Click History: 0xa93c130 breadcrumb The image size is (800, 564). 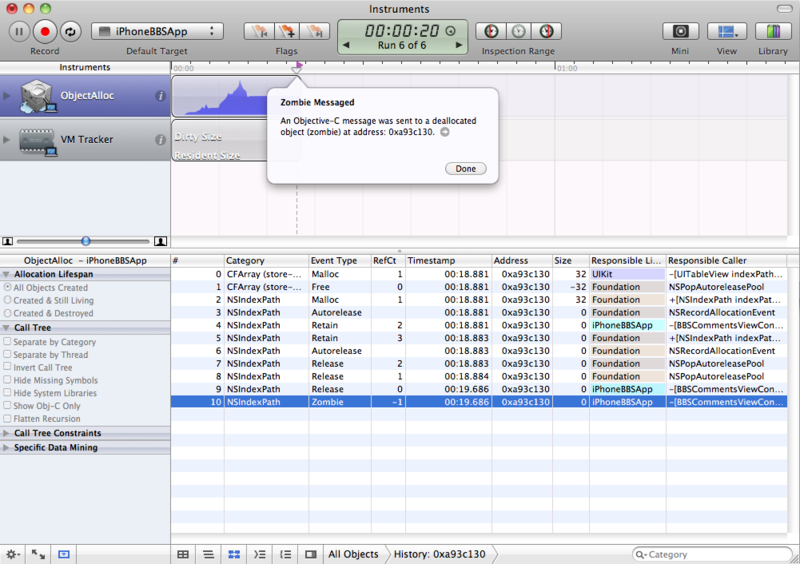click(x=440, y=554)
